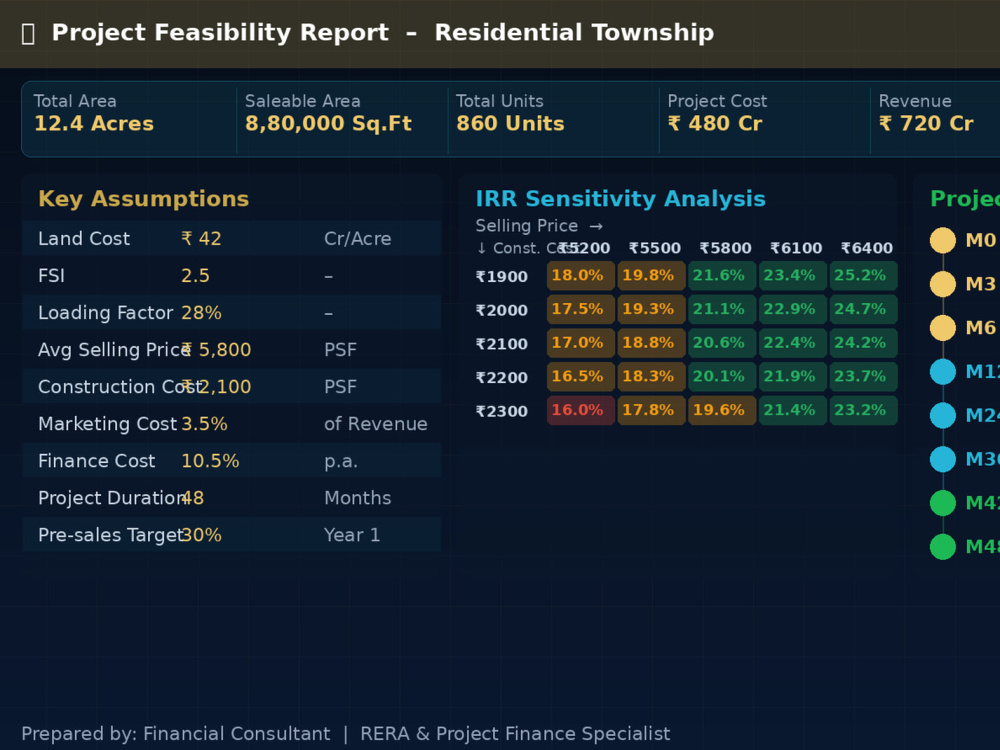
Task: Select the M3 timeline milestone dot
Action: [x=943, y=284]
